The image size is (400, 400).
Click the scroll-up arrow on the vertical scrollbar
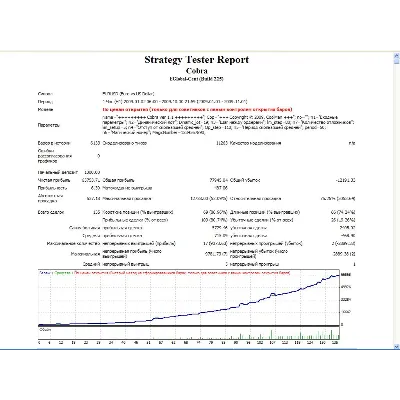click(396, 55)
